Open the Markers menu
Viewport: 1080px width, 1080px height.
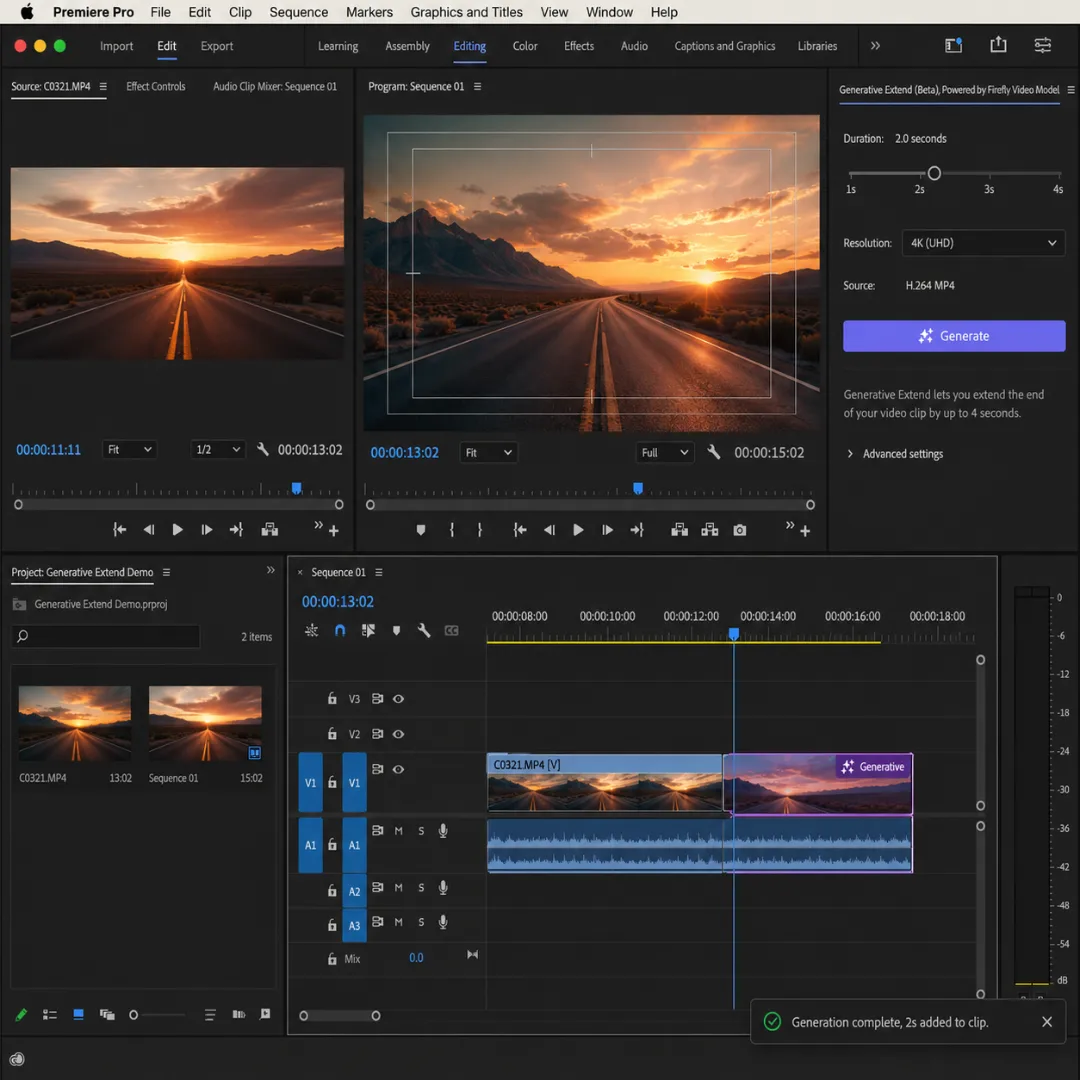coord(369,12)
